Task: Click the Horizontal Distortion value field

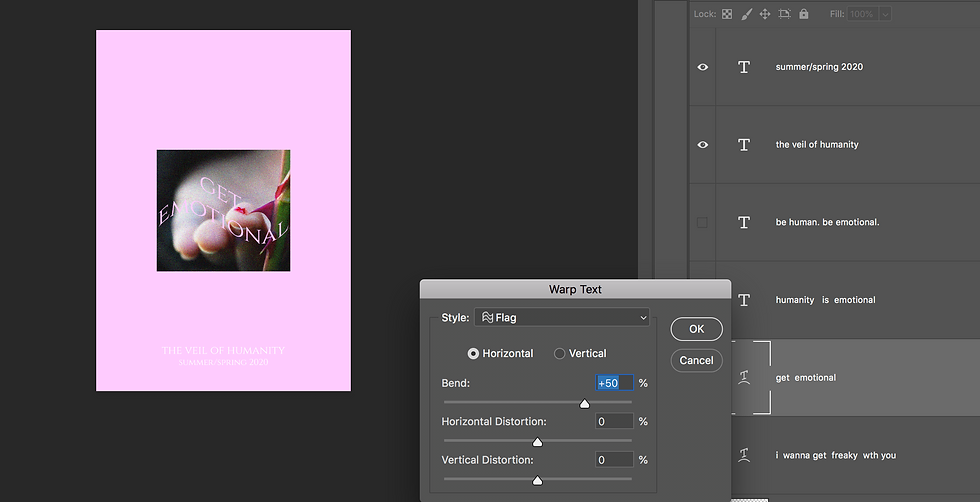Action: pos(614,421)
